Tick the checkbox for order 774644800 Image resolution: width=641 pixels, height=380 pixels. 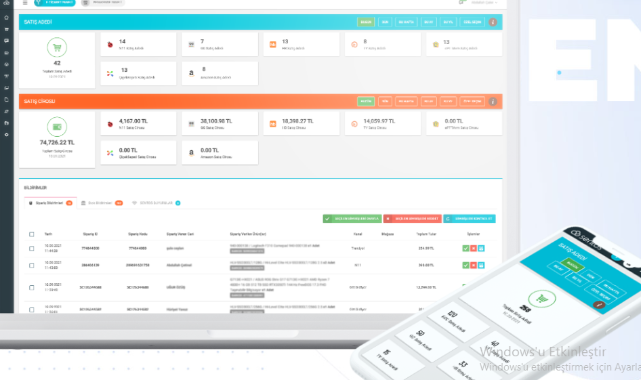pyautogui.click(x=31, y=248)
